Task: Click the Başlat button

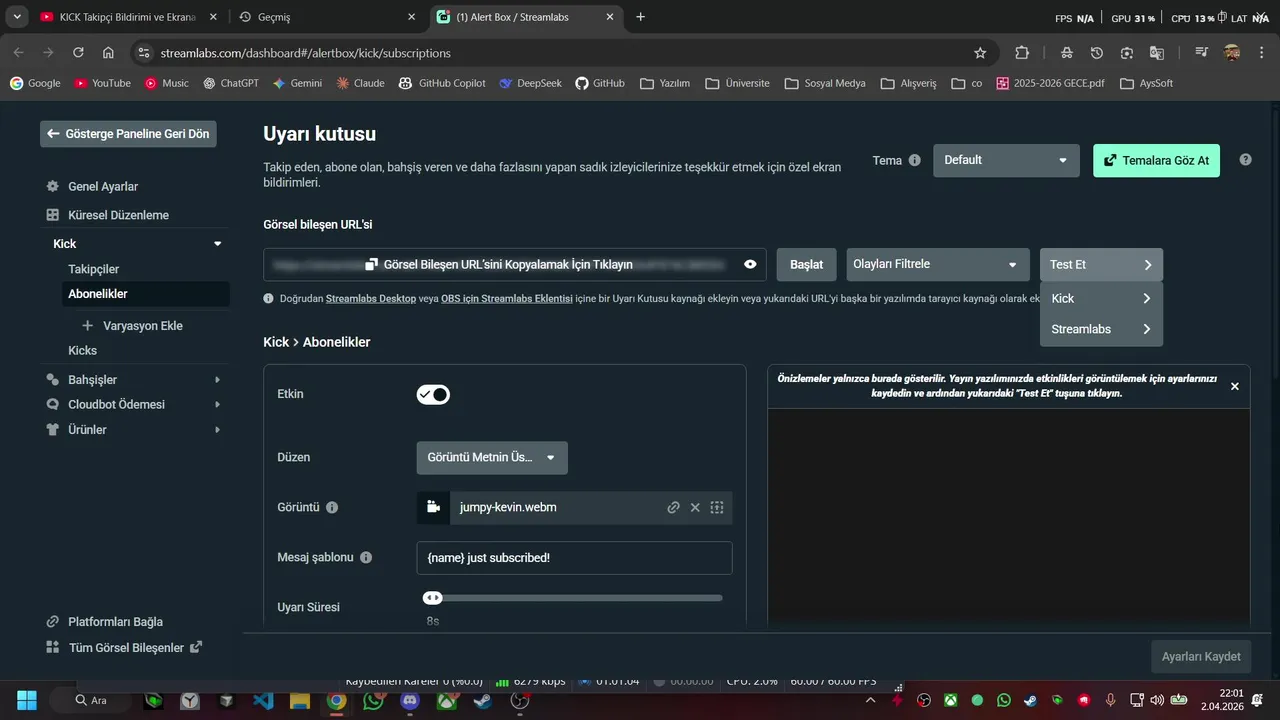Action: [x=806, y=265]
